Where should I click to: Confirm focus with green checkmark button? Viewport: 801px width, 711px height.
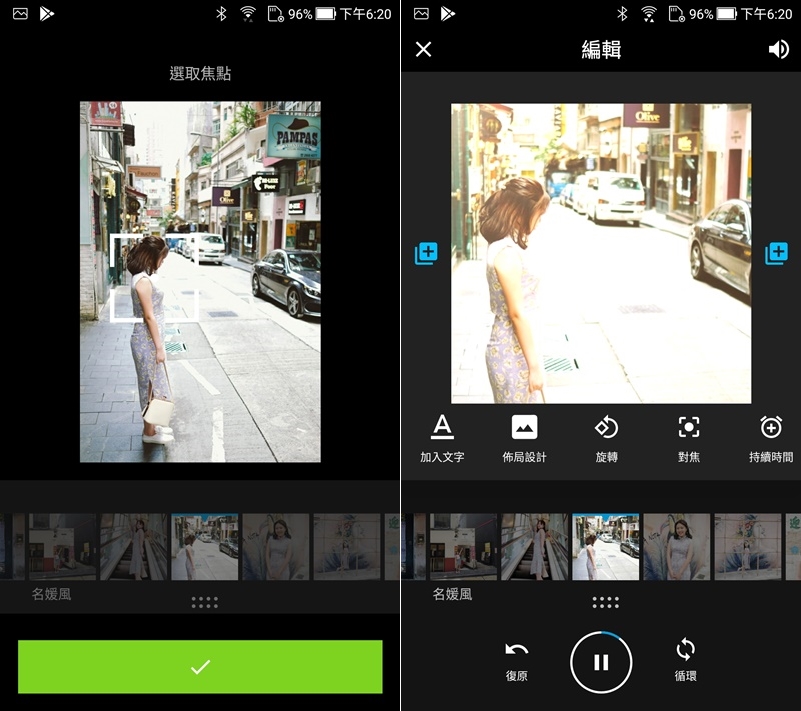click(x=200, y=666)
